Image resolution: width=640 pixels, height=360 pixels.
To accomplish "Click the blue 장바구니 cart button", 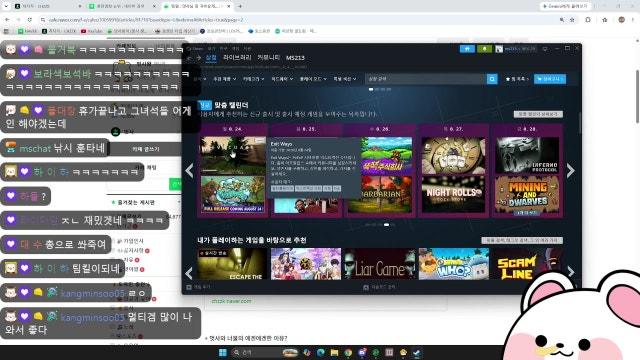I will [x=550, y=79].
